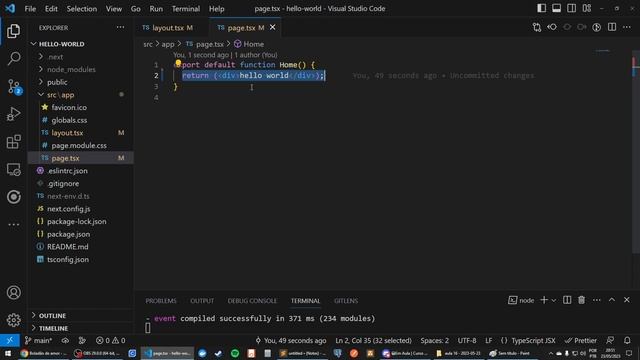Open Run and Debug view
This screenshot has width=640, height=360.
13,114
